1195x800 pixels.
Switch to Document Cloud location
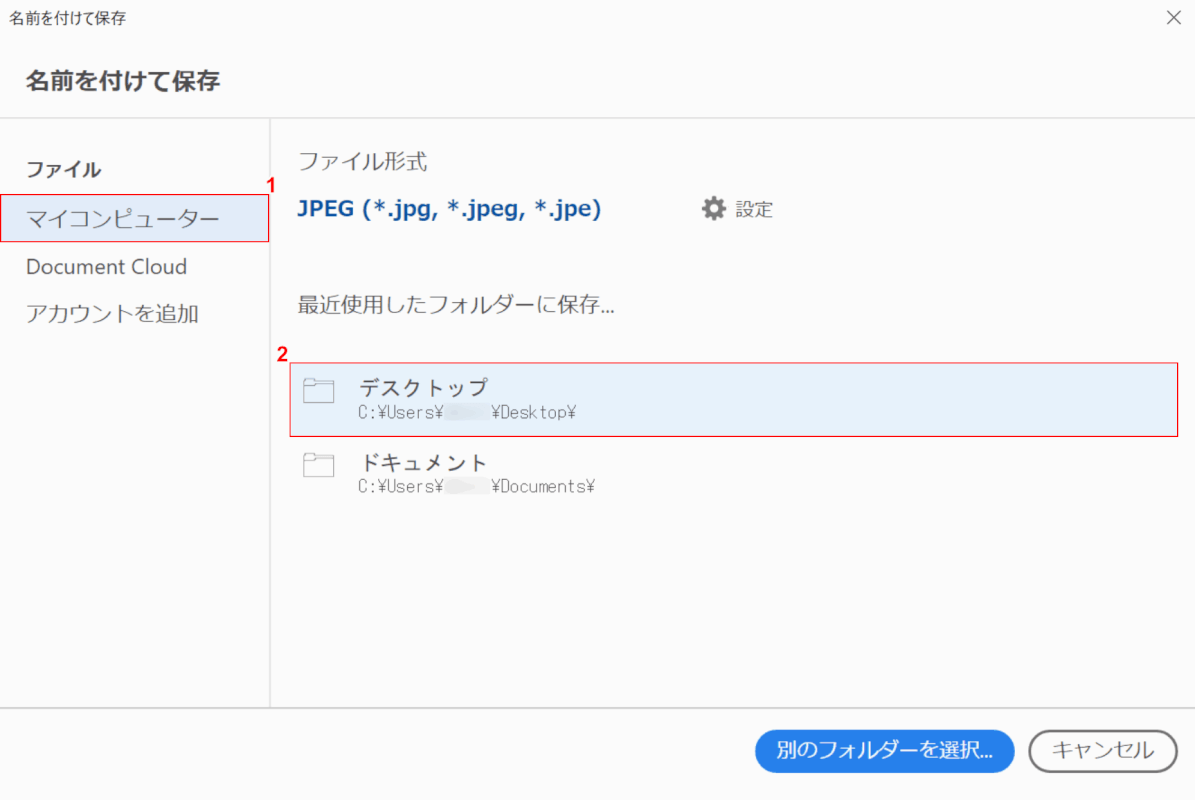tap(106, 267)
